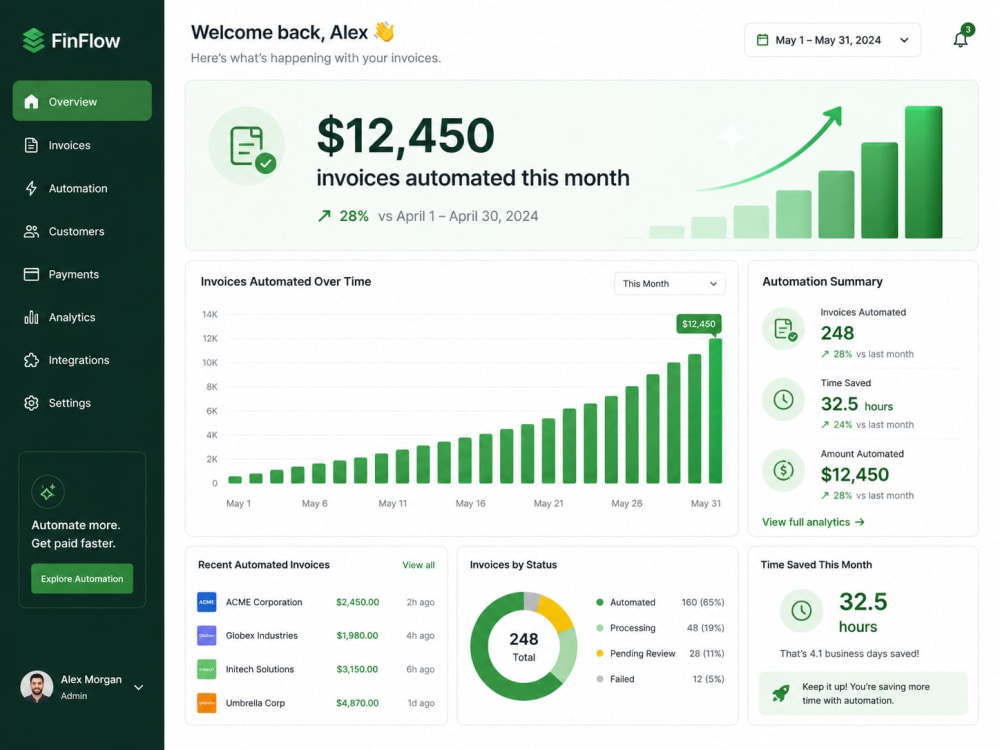
Task: Open the Automation menu item
Action: click(x=82, y=188)
